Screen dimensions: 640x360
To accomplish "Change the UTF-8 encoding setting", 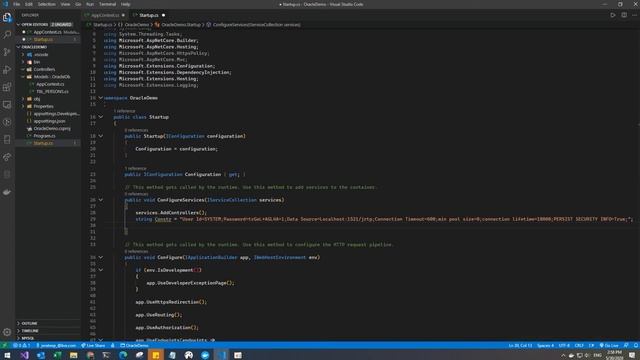I will point(564,345).
